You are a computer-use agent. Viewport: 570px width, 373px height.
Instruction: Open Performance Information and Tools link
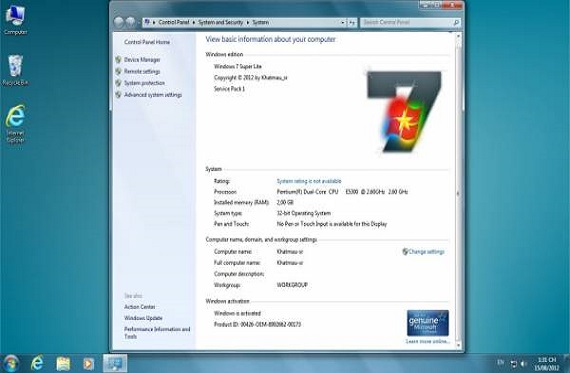point(157,333)
